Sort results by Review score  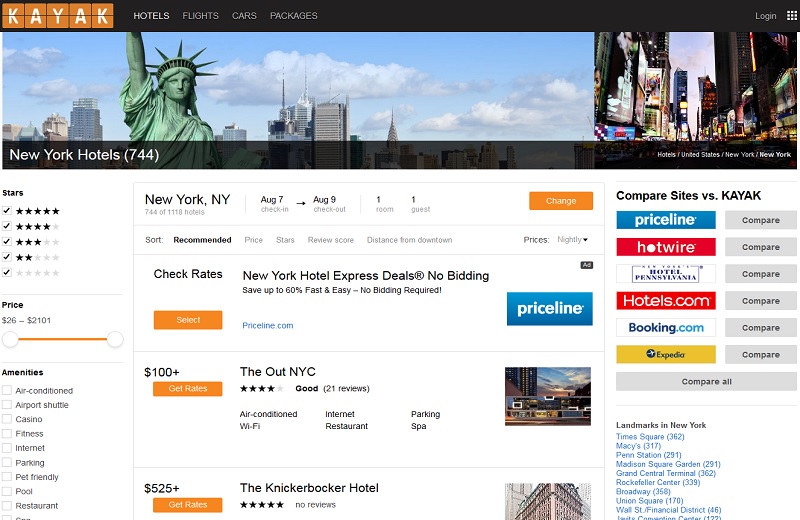pyautogui.click(x=331, y=240)
